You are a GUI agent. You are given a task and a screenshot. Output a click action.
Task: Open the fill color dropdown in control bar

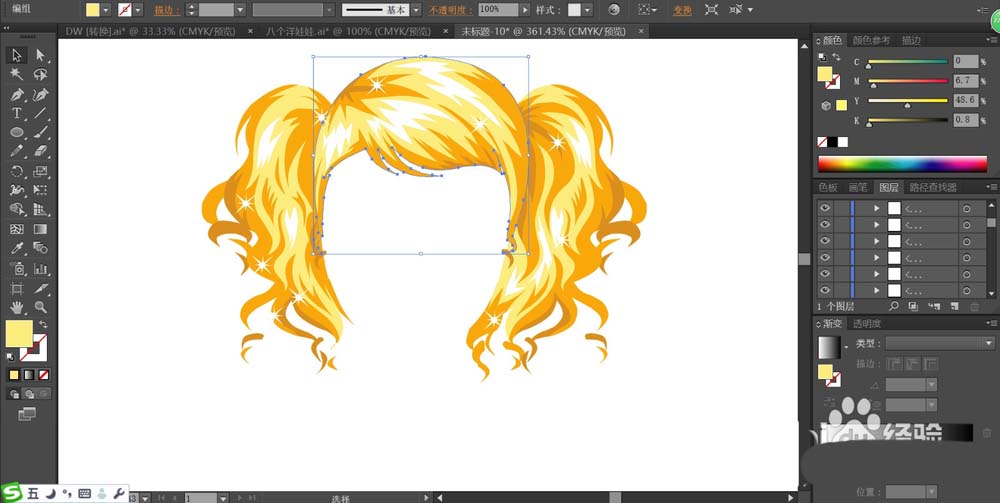coord(106,10)
